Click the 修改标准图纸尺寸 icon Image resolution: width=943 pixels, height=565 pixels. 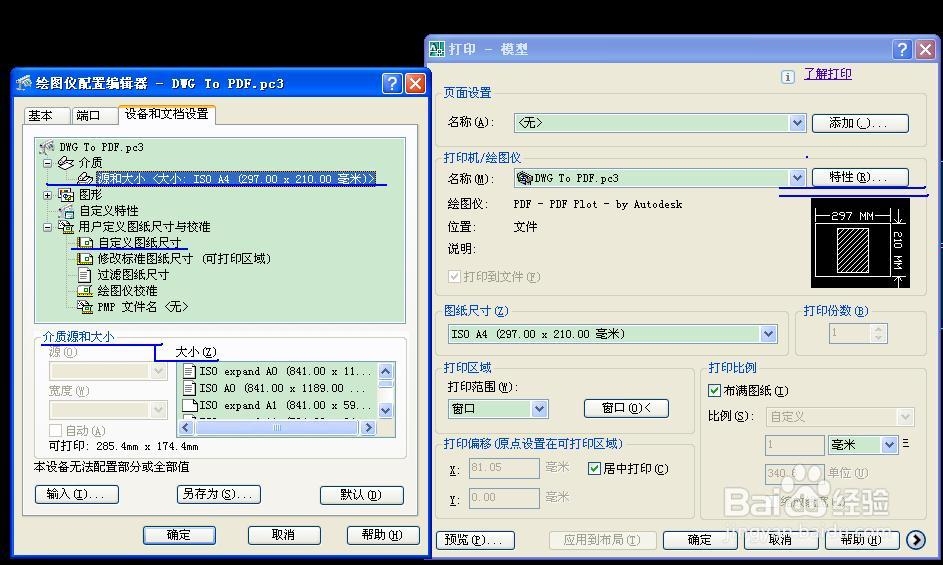click(x=85, y=259)
